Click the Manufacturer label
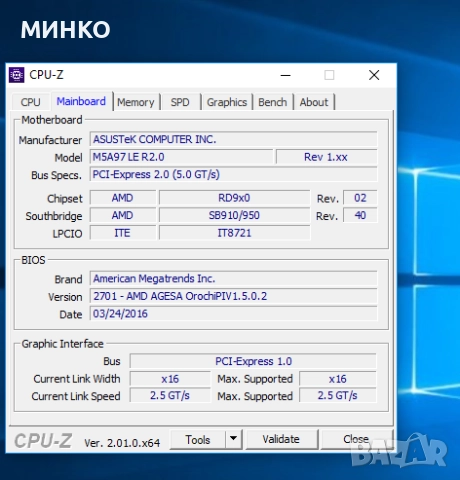460x480 pixels. click(x=50, y=140)
